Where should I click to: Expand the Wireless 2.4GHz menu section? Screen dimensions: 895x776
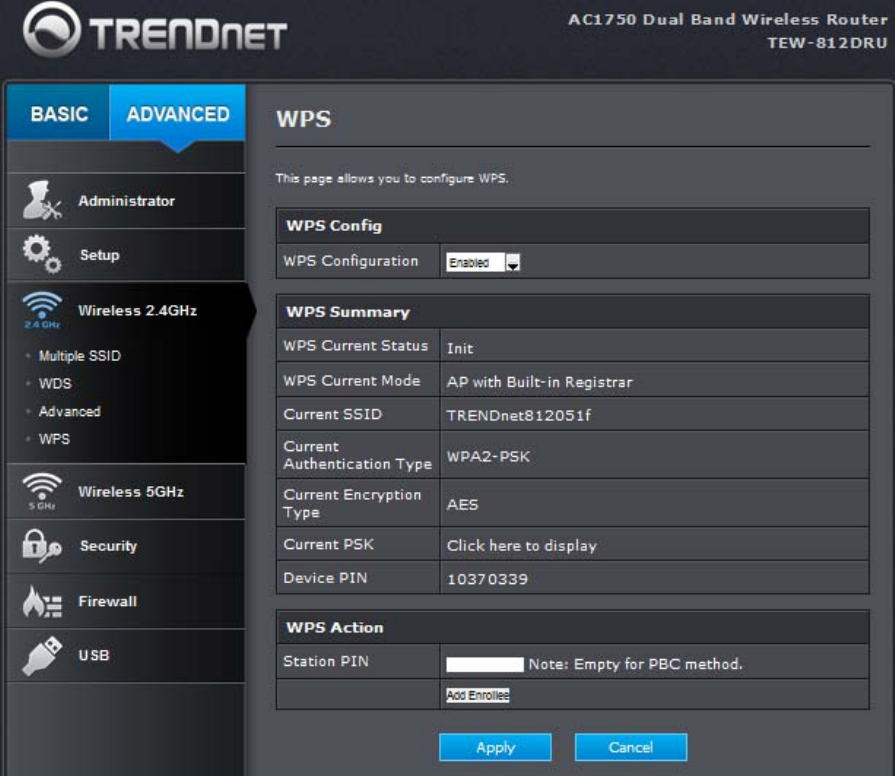coord(128,310)
